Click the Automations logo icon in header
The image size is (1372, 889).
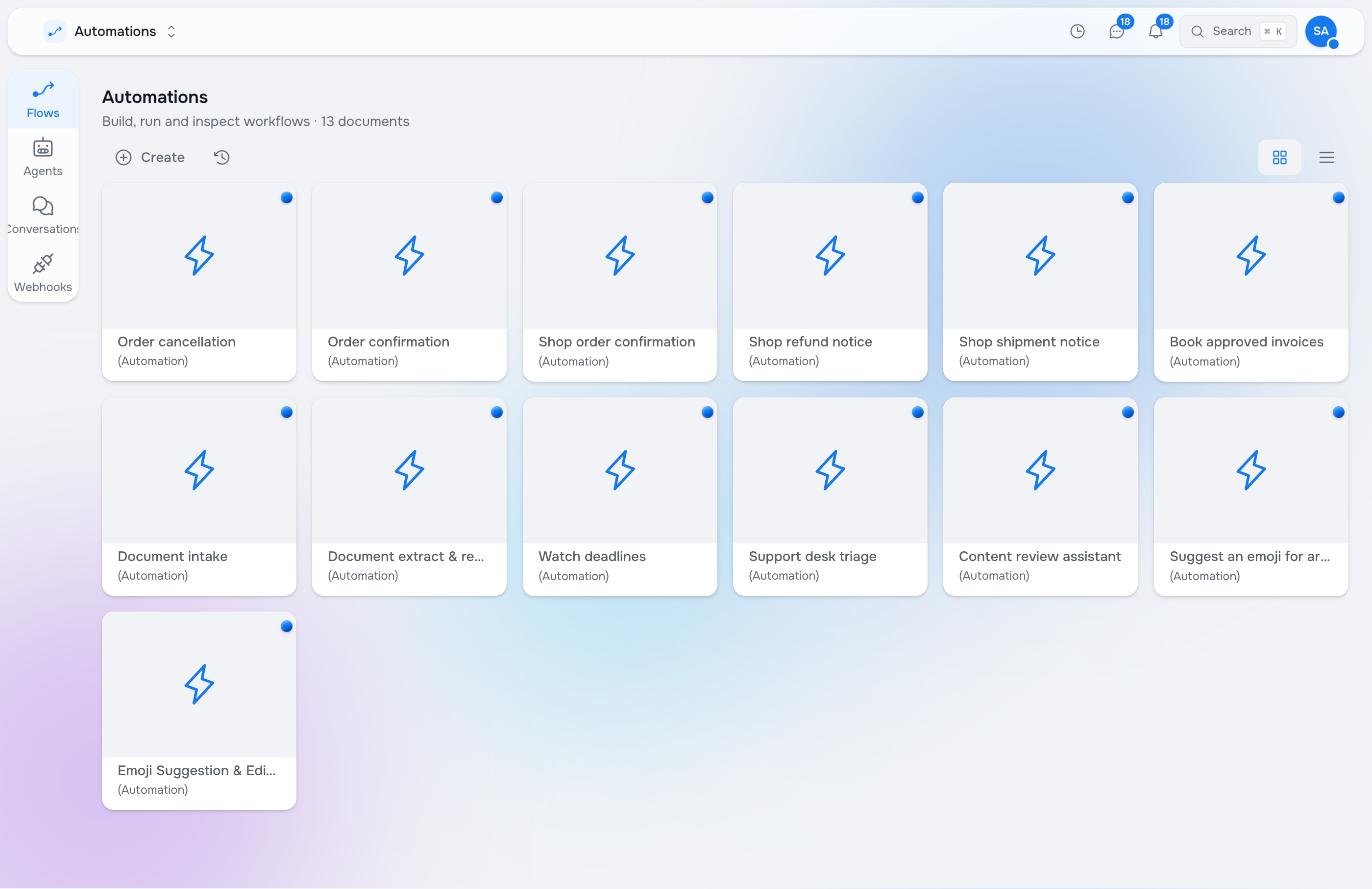(x=55, y=32)
